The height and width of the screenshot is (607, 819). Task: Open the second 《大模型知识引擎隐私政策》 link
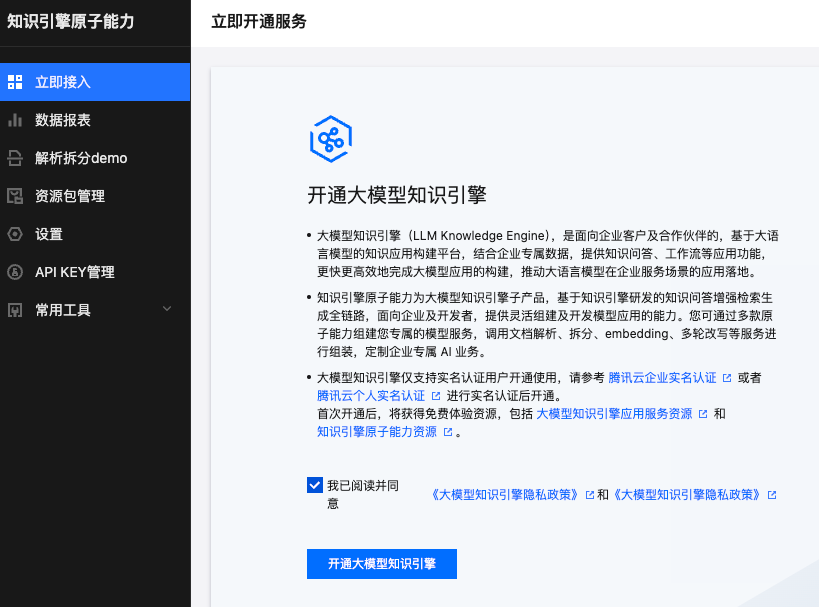(x=687, y=495)
